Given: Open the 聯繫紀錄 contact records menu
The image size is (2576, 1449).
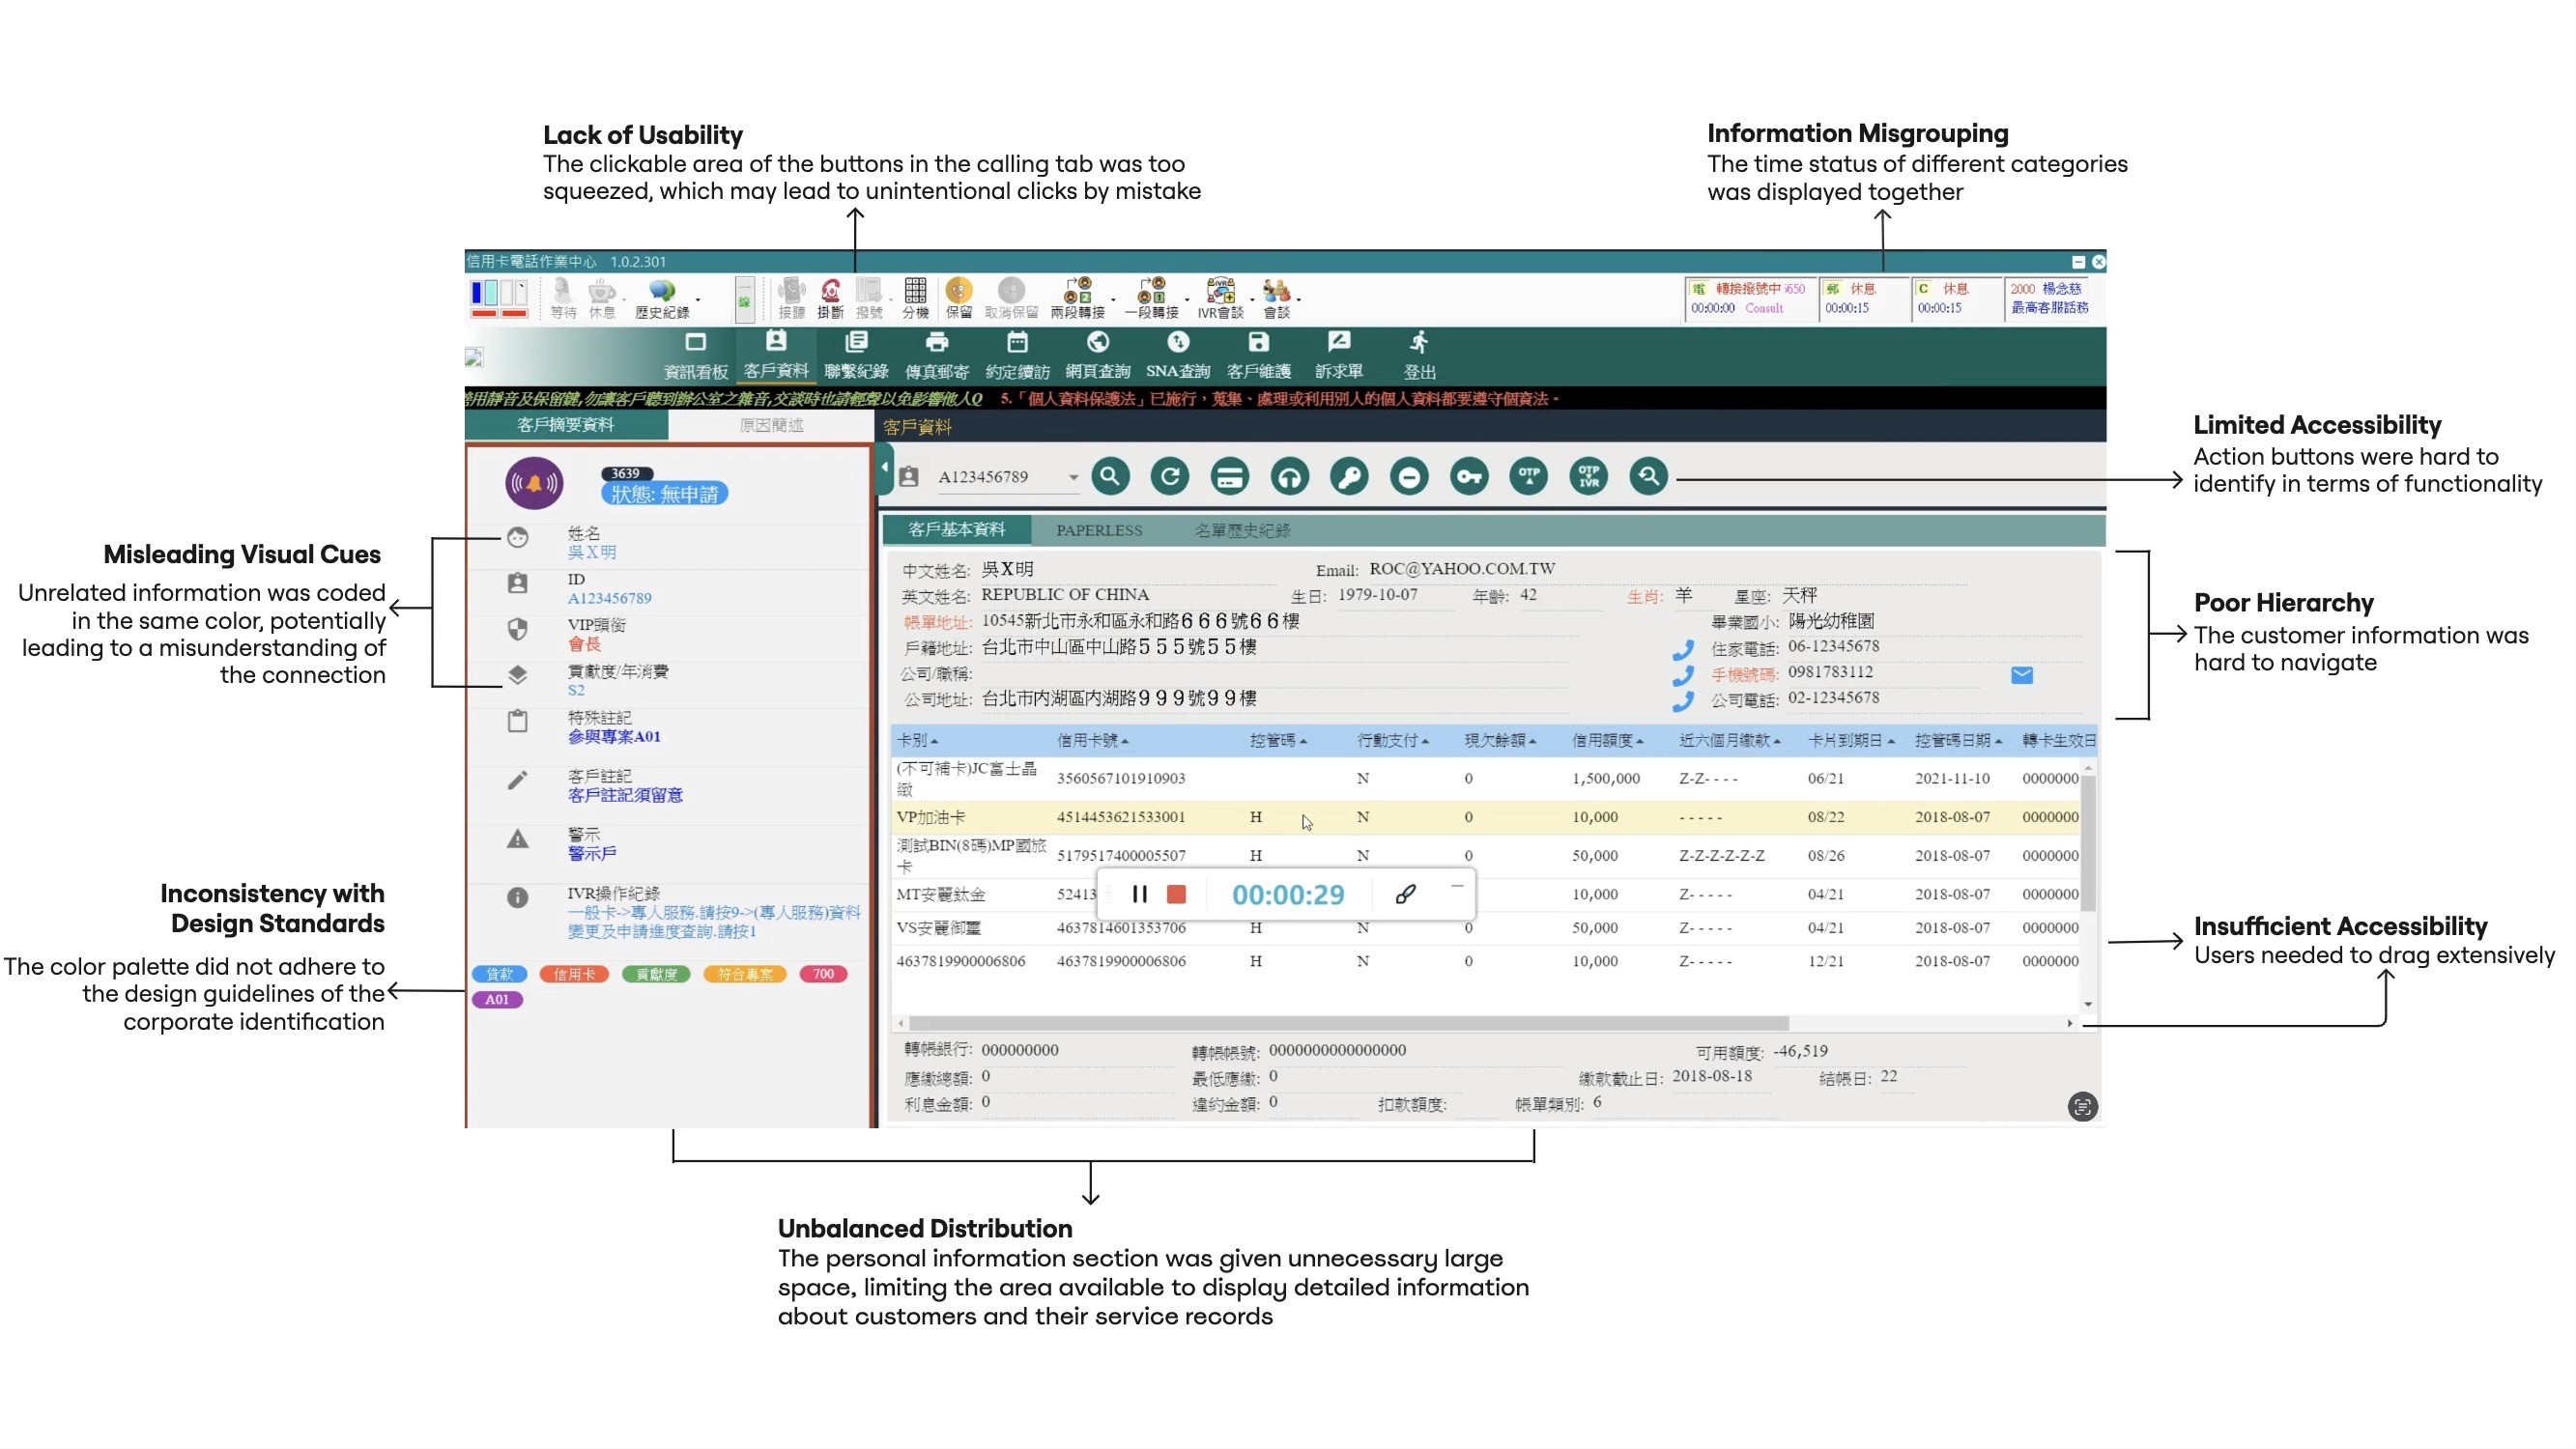Looking at the screenshot, I should coord(856,355).
